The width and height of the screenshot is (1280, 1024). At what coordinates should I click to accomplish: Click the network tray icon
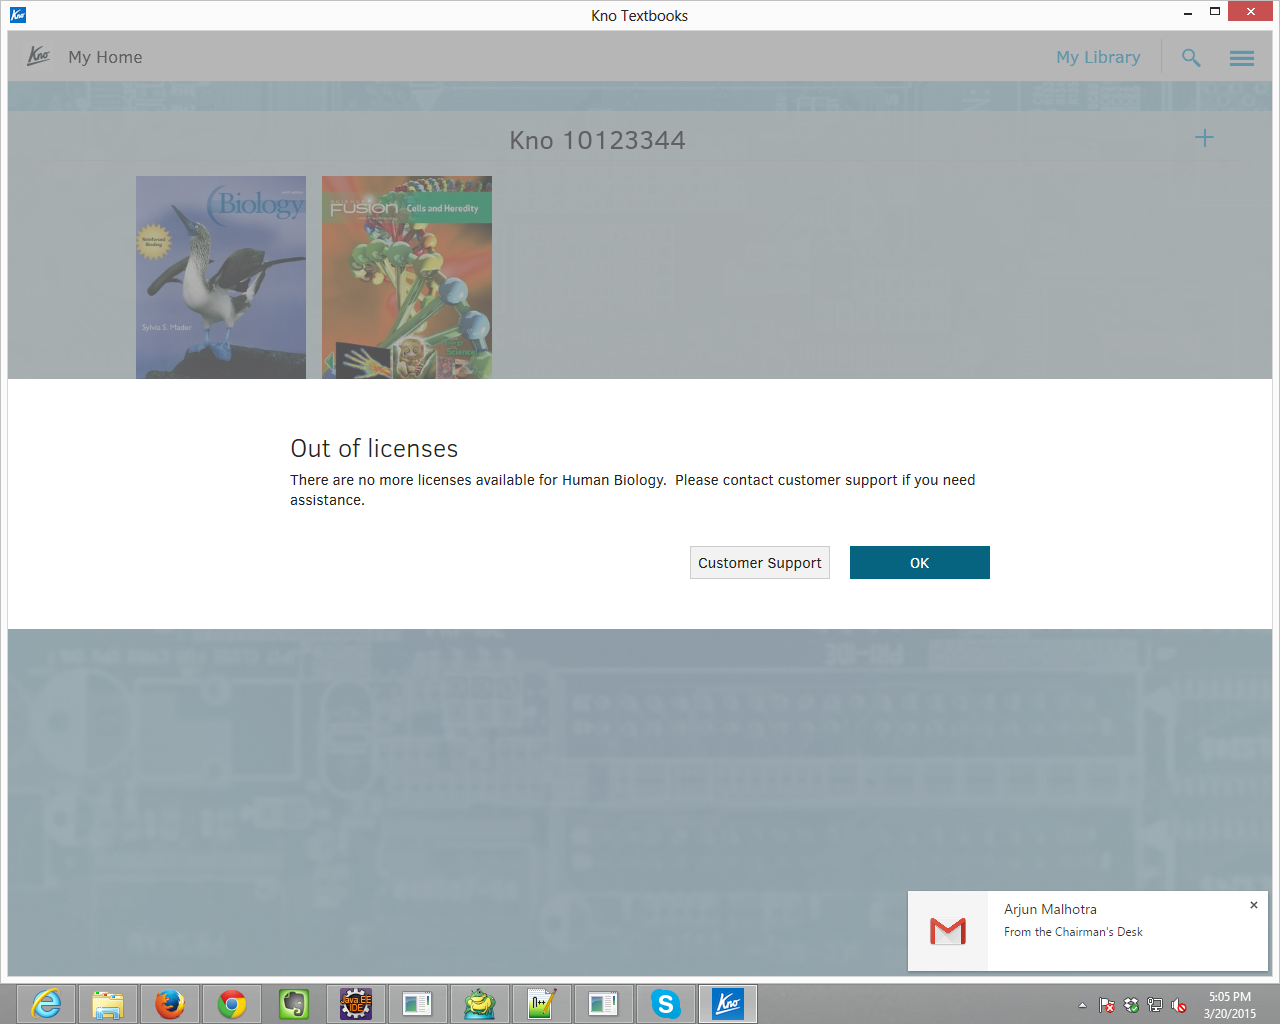pos(1155,1005)
